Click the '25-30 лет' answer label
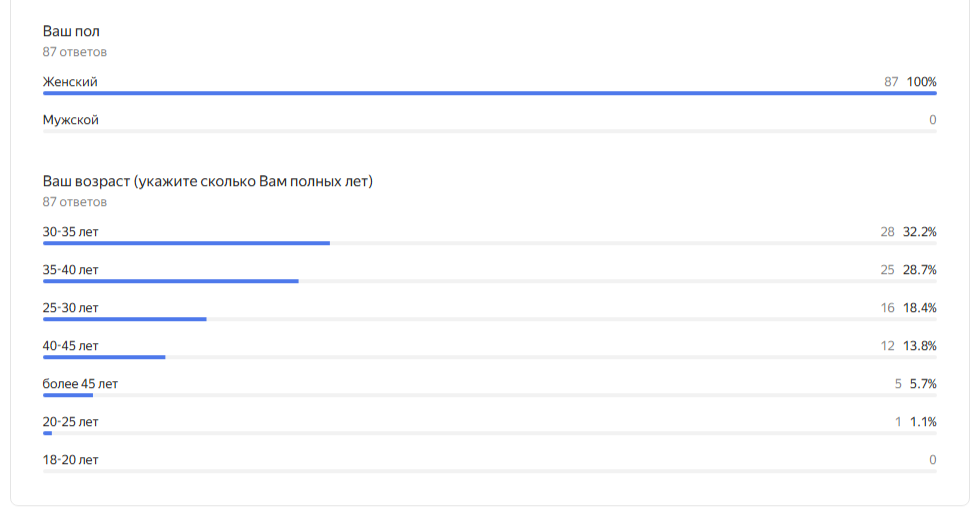 click(x=70, y=308)
